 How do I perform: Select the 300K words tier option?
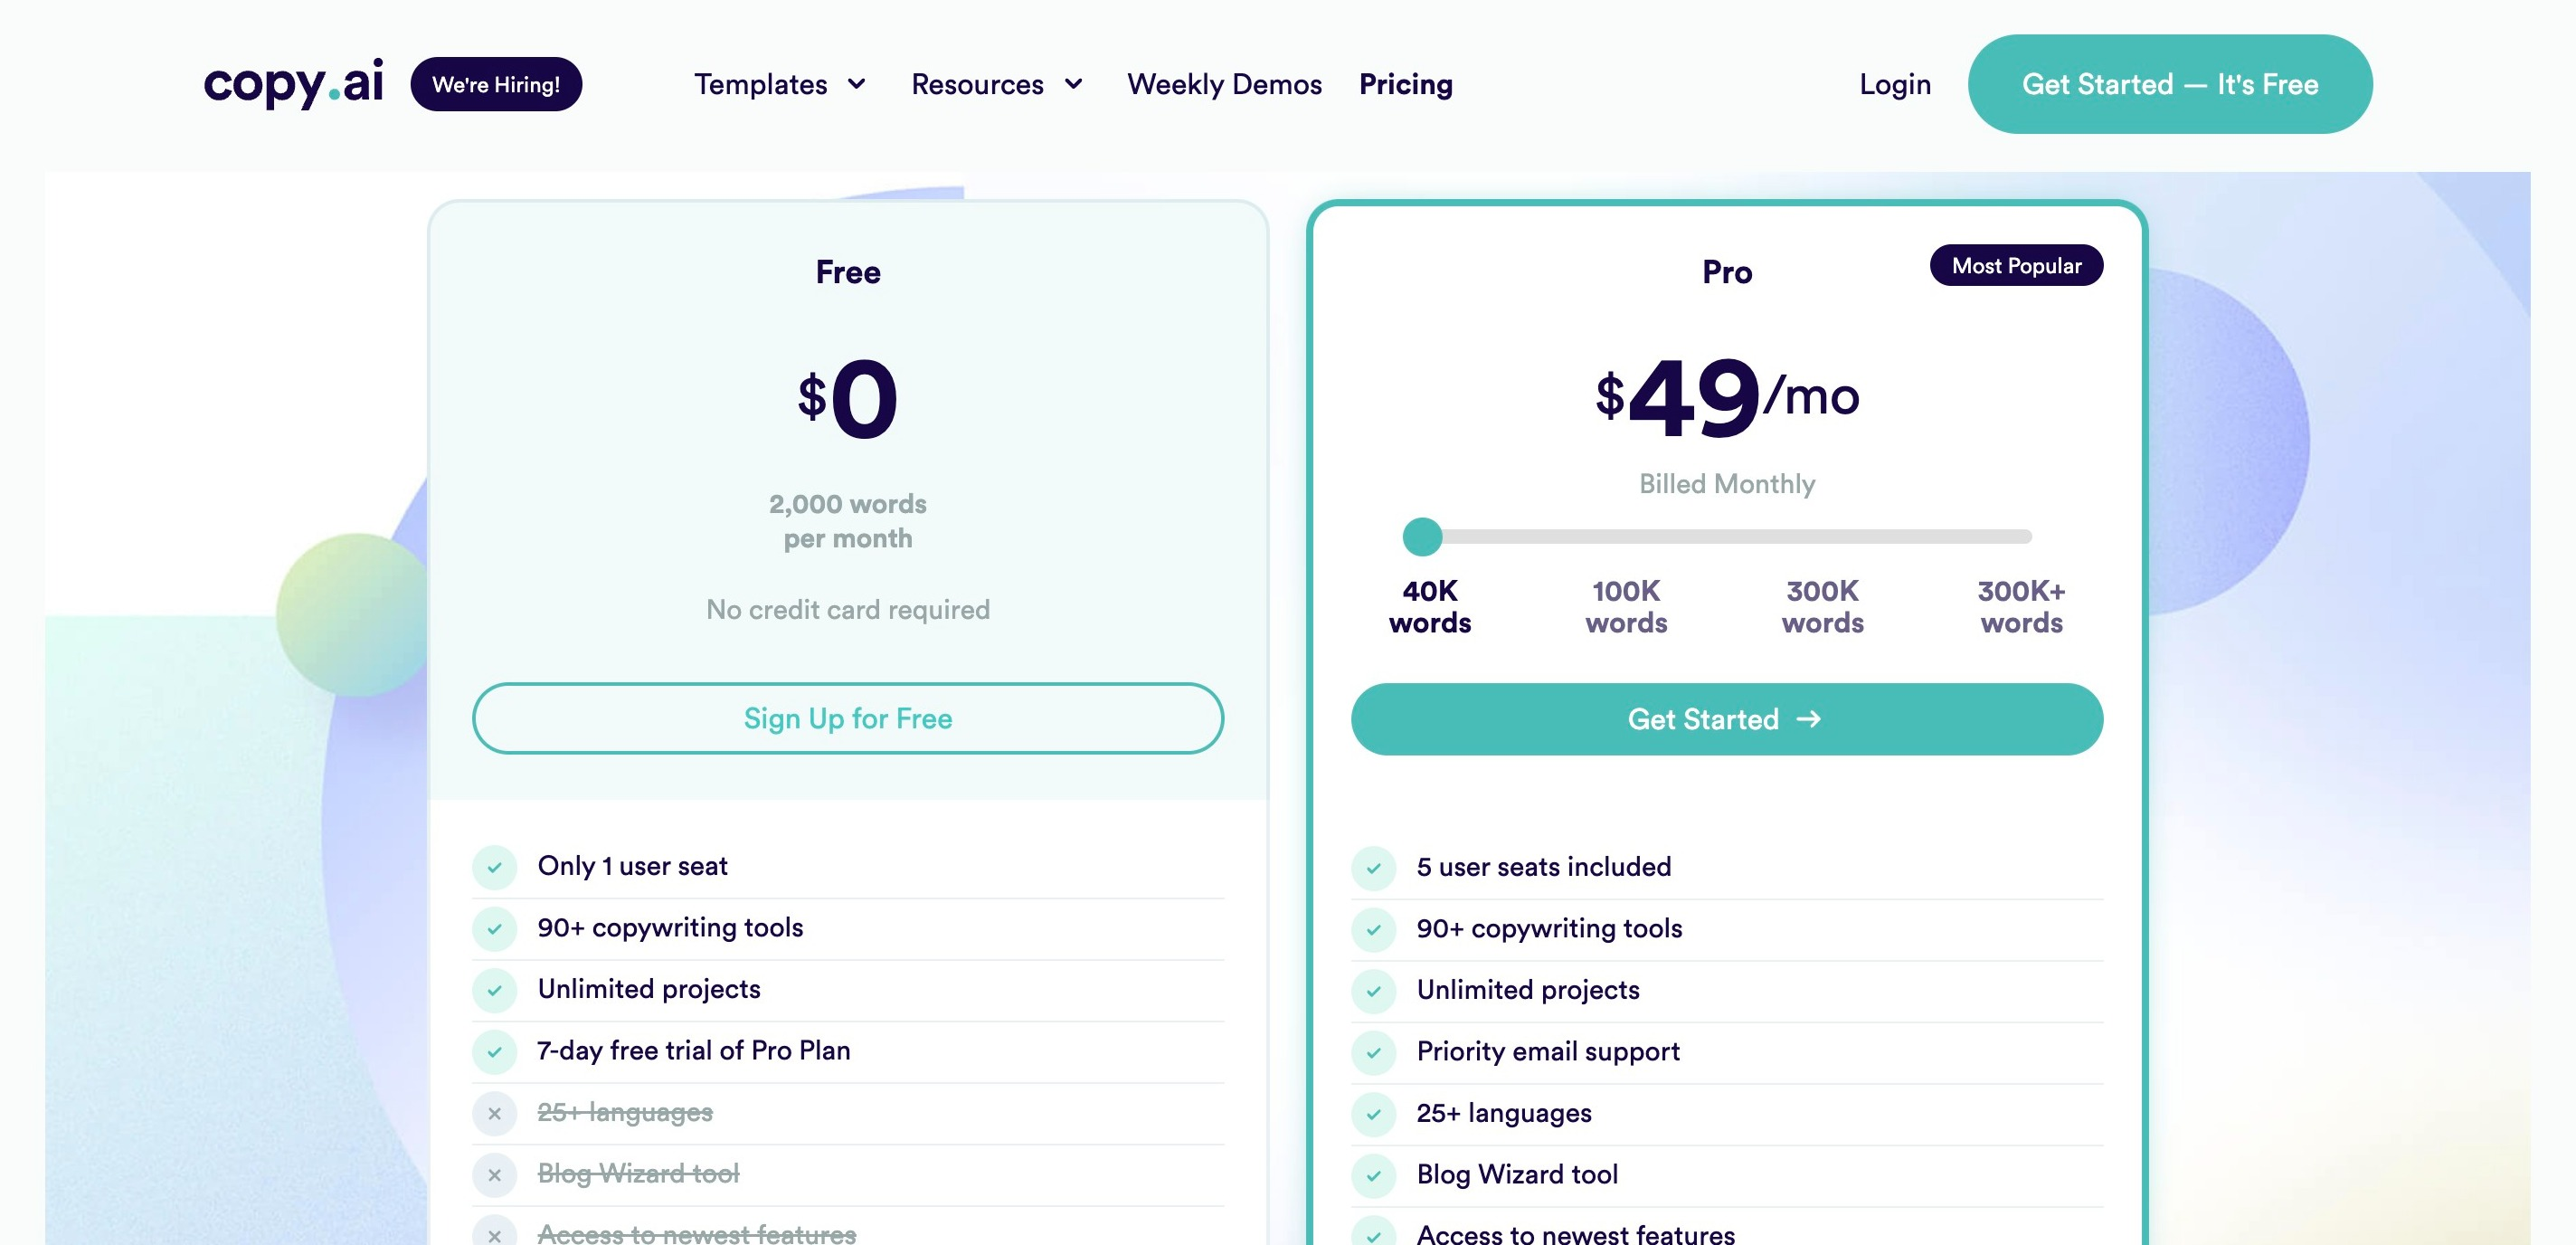click(x=1822, y=606)
